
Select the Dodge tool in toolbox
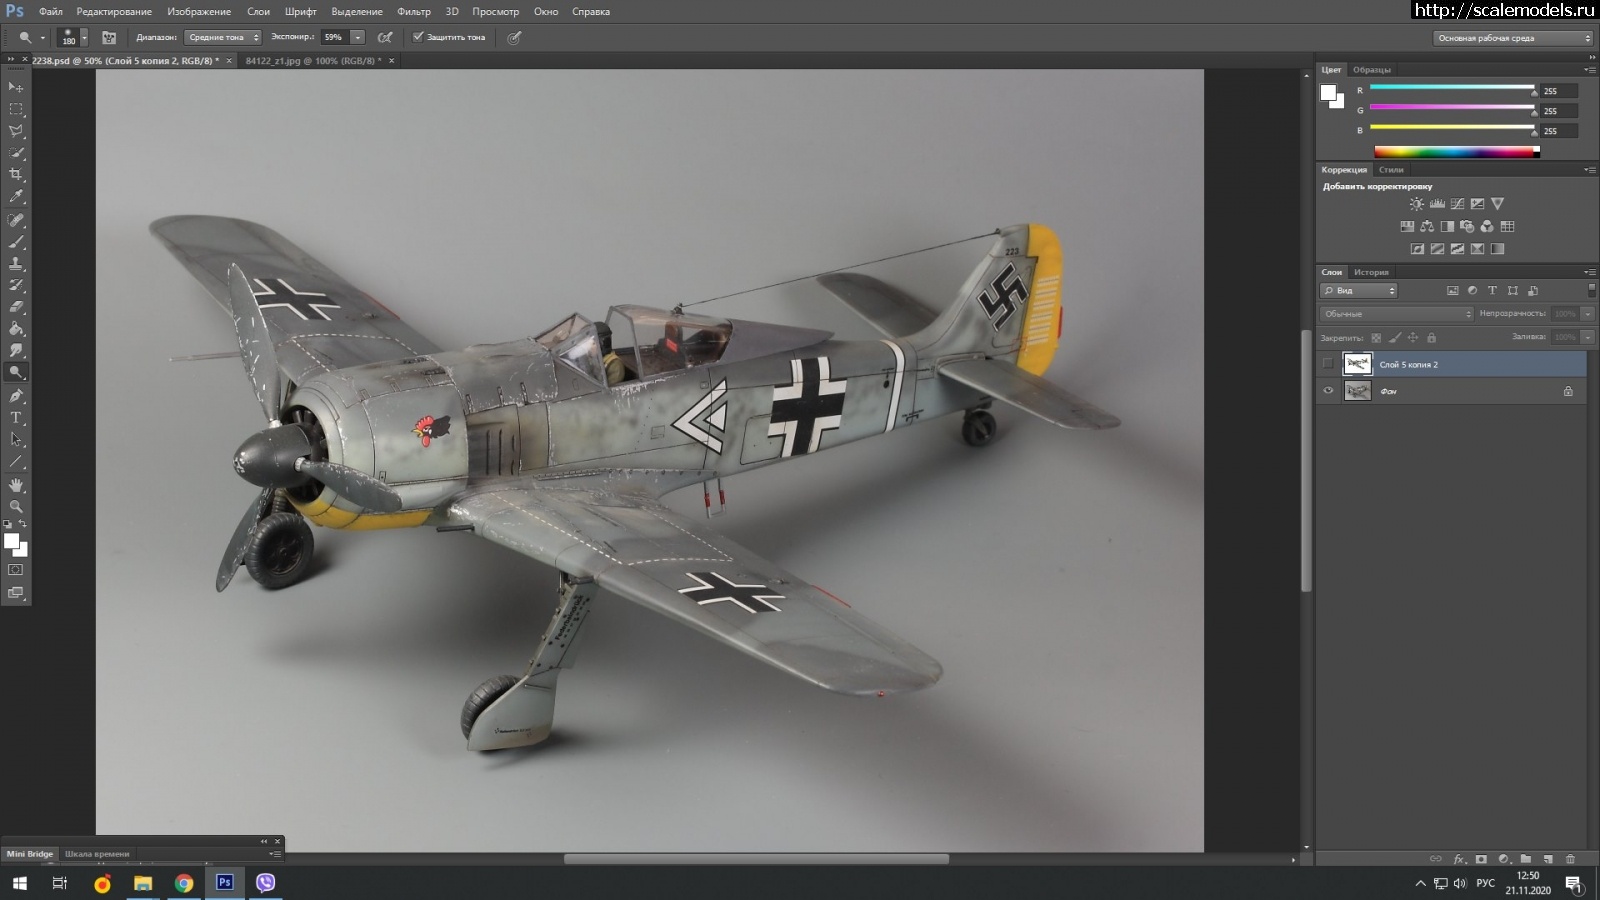click(x=16, y=372)
